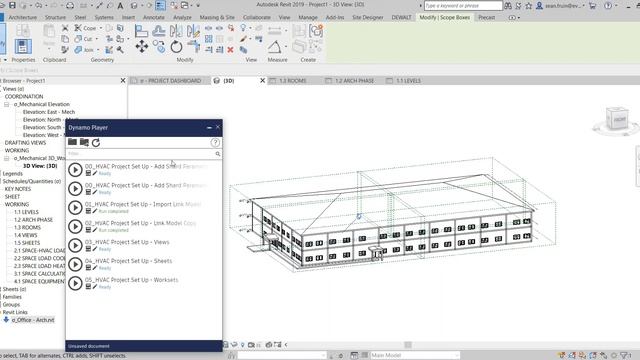640x360 pixels.
Task: Click the Delete red X tool
Action: pos(230,50)
